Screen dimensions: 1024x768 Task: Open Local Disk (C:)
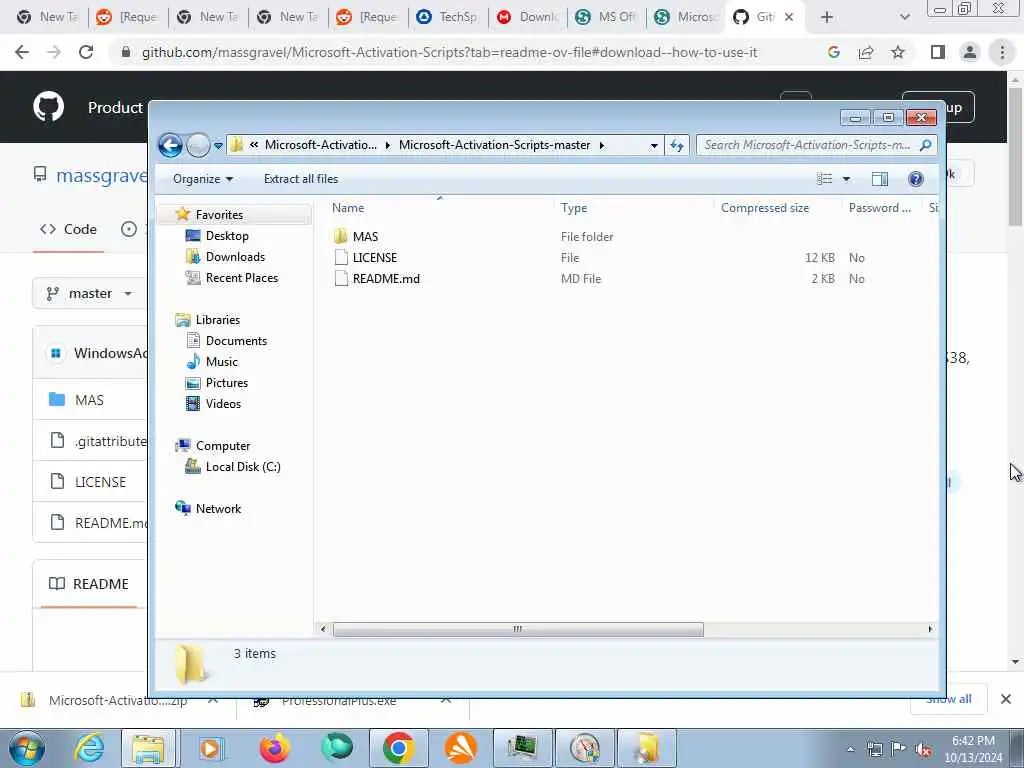pos(243,466)
